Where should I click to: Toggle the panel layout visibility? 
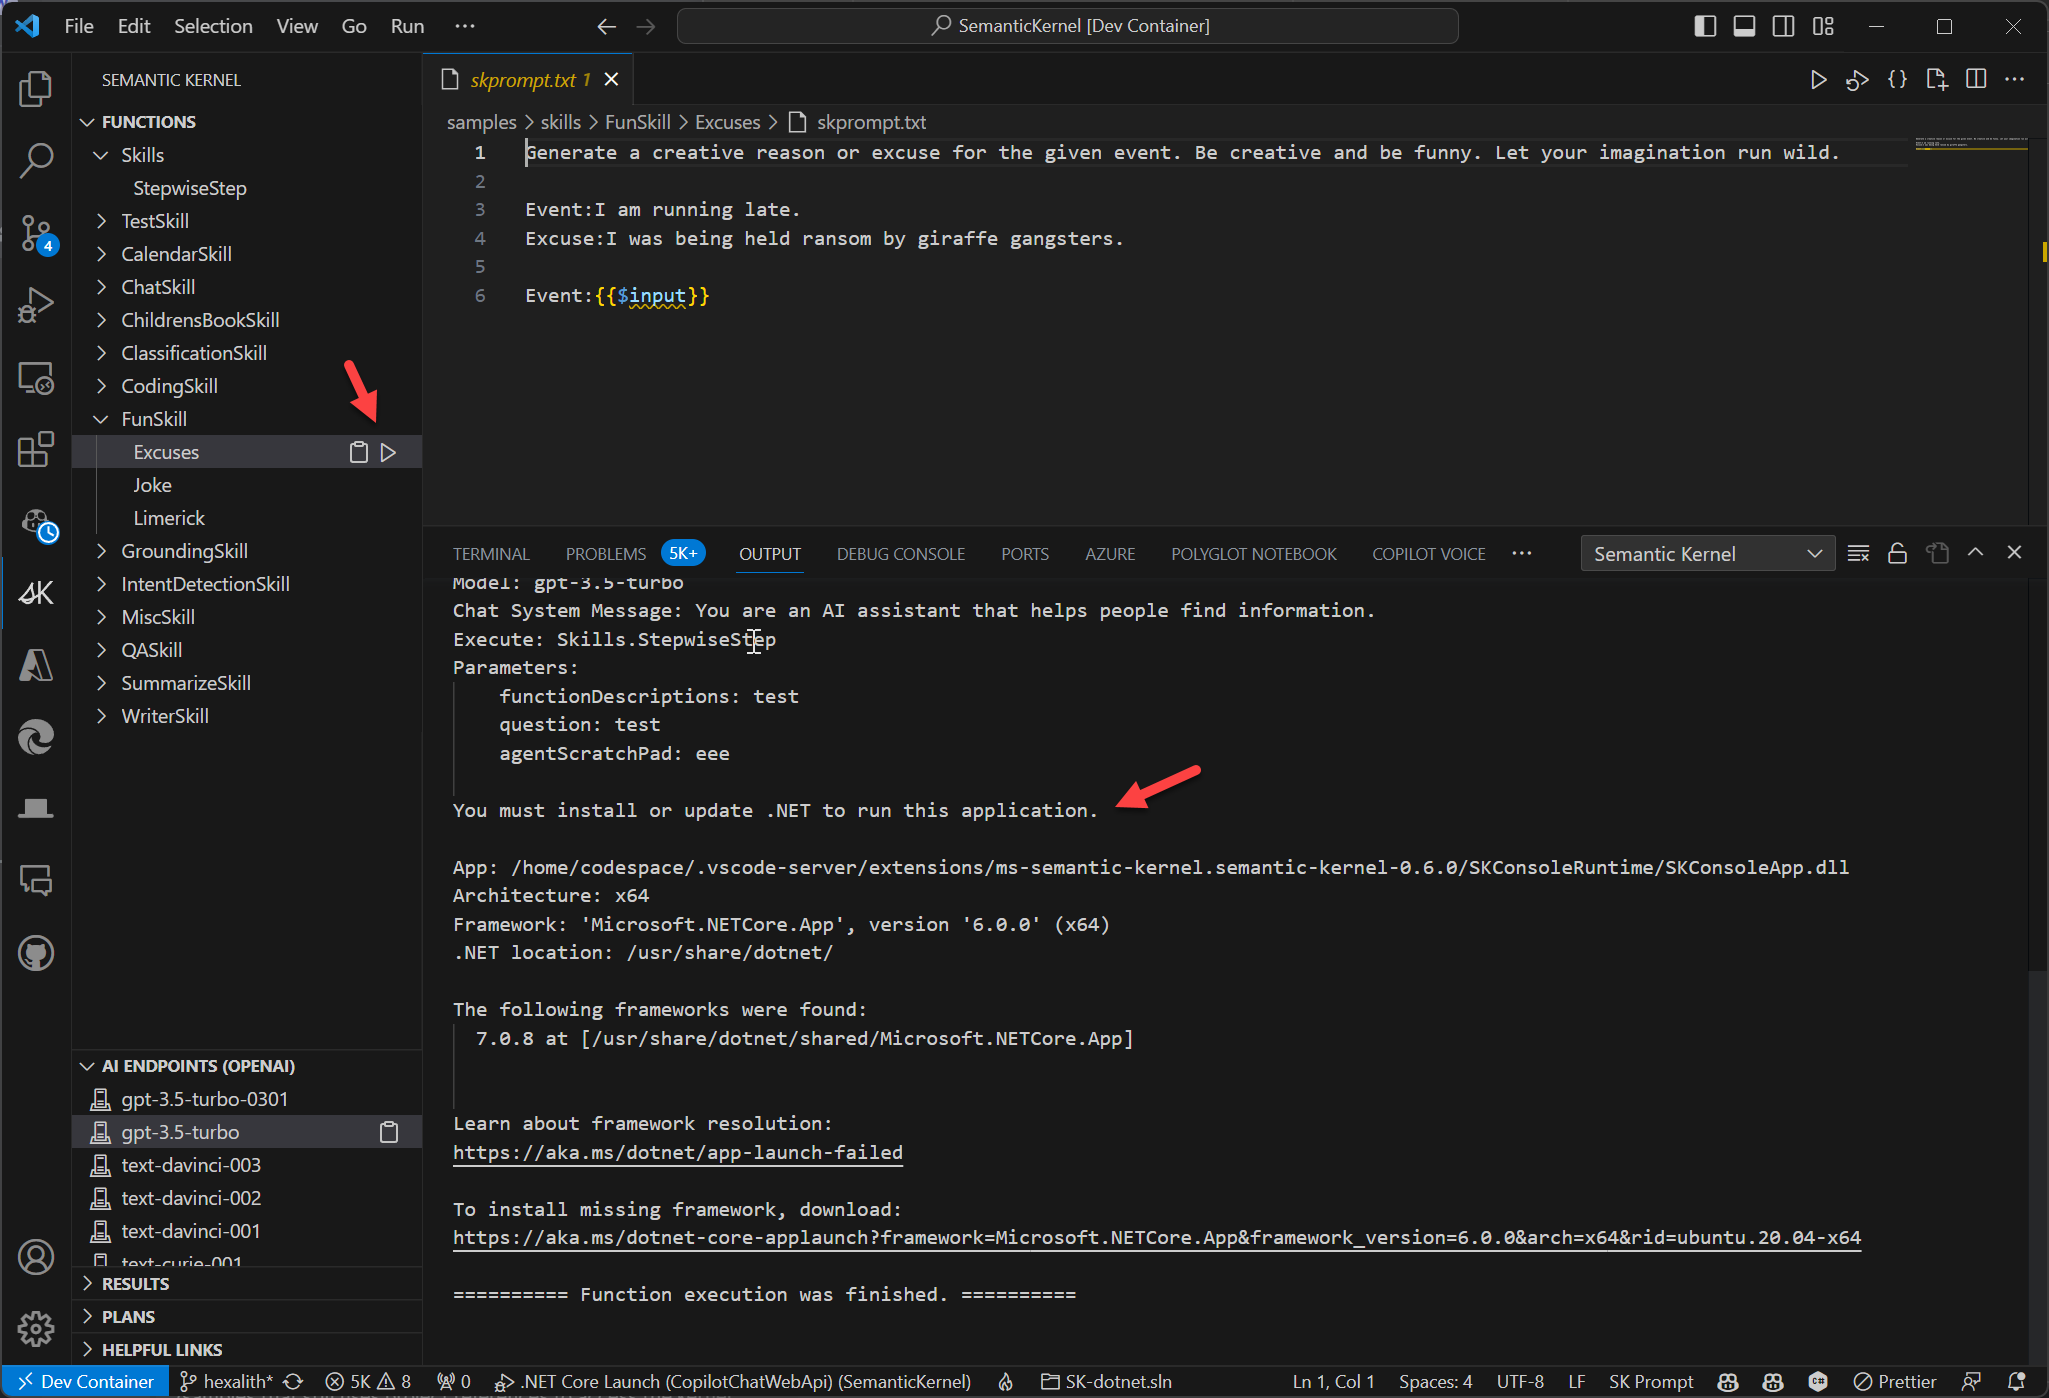tap(1744, 26)
